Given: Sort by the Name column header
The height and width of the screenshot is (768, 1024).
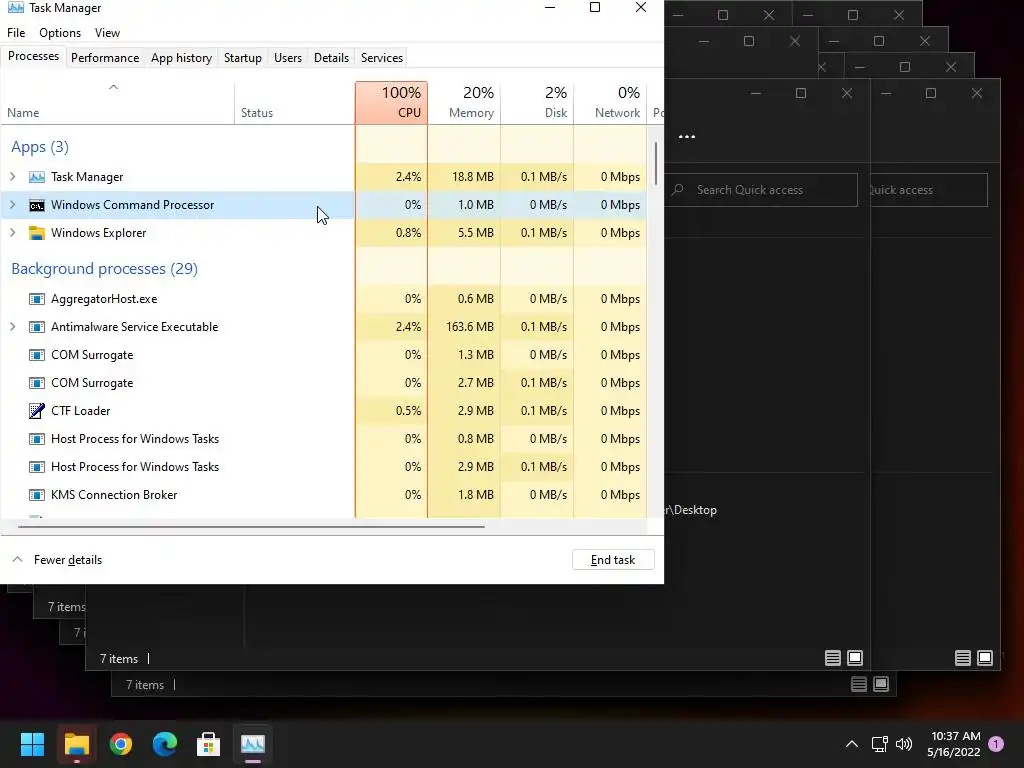Looking at the screenshot, I should pos(118,103).
